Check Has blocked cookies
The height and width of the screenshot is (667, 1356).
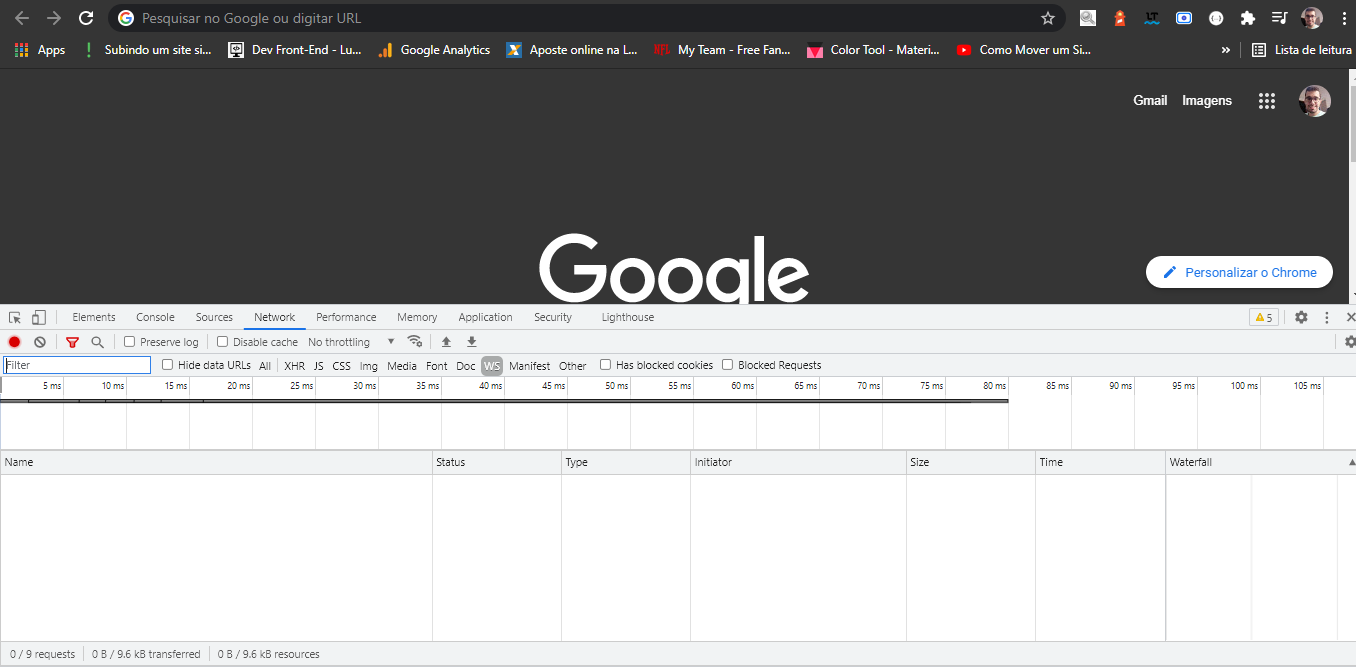pos(605,365)
